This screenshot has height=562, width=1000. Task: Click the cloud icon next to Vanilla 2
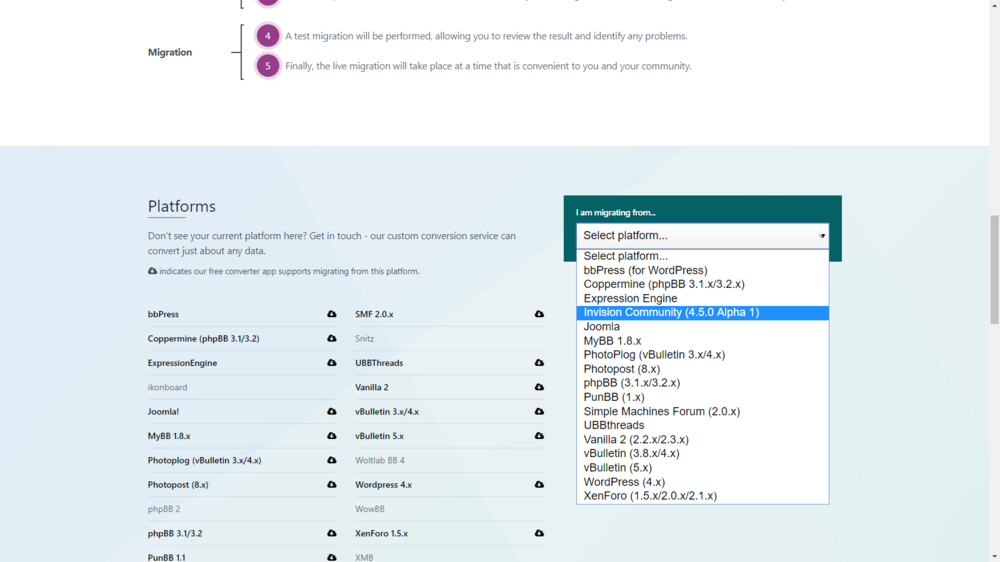tap(539, 387)
